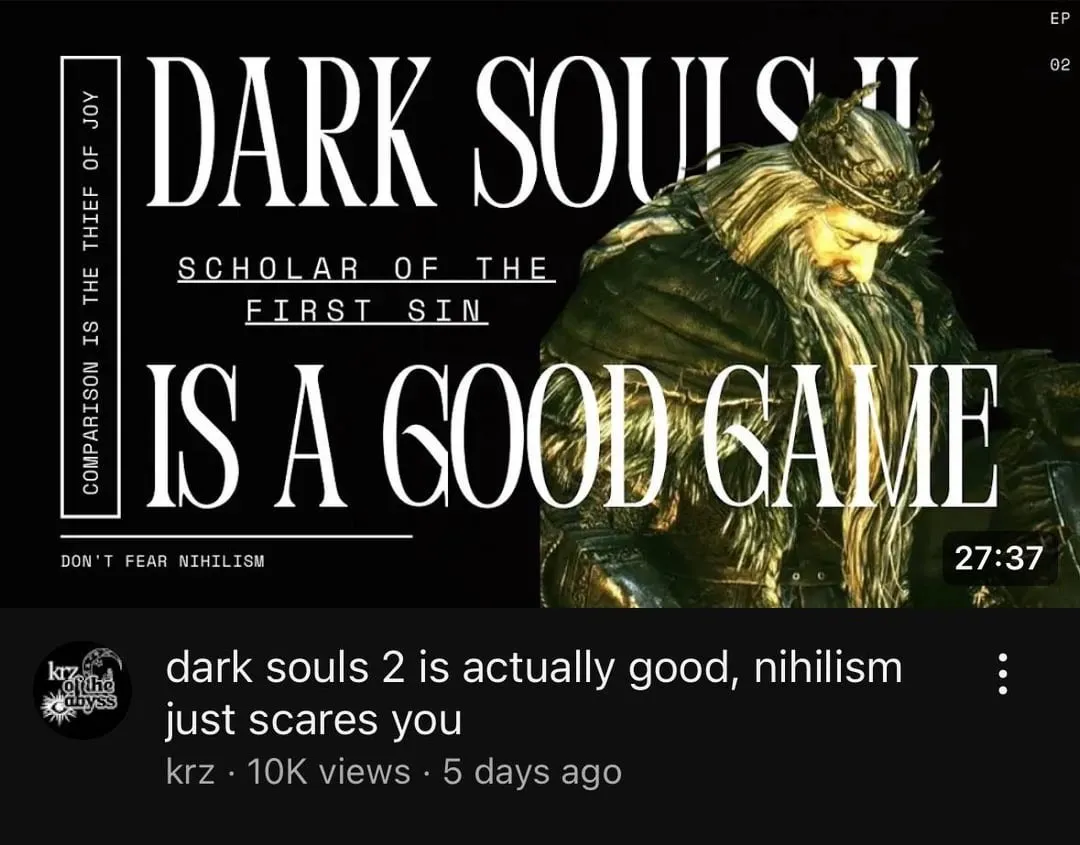Click the '5 days ago' upload date
This screenshot has height=845, width=1080.
pyautogui.click(x=532, y=772)
